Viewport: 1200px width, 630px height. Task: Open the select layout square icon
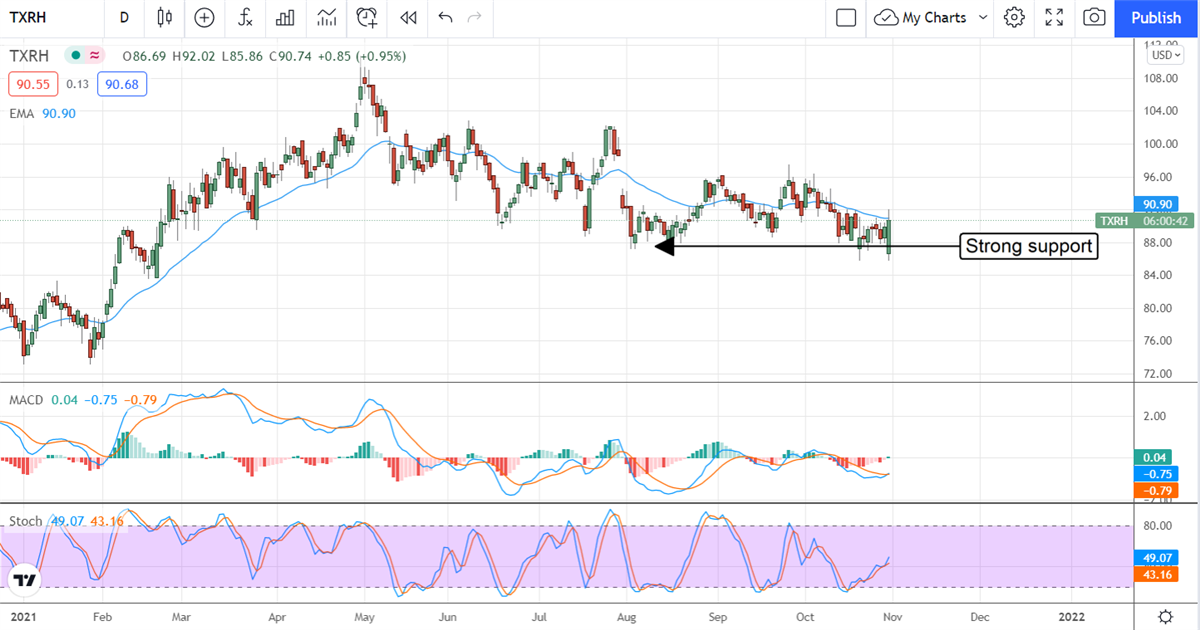[846, 17]
